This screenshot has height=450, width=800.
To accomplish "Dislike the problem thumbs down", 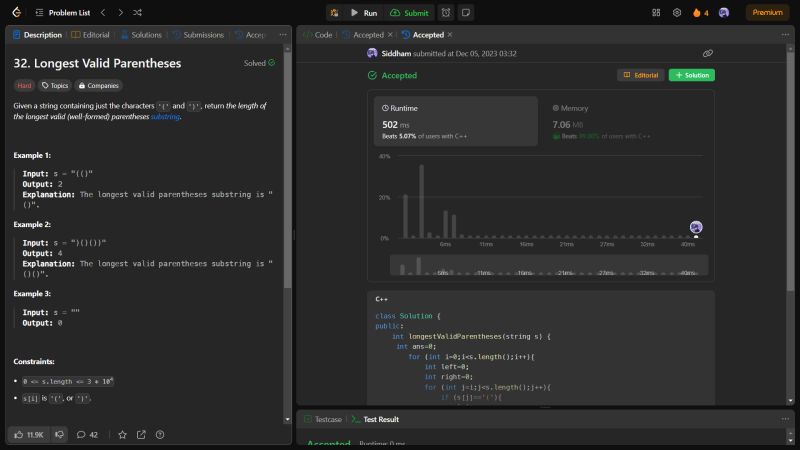I will point(59,435).
